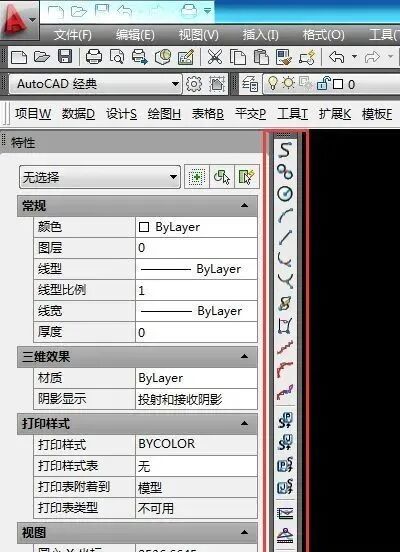Open the Layer Properties Manager icon
400x552 pixels.
pos(250,84)
